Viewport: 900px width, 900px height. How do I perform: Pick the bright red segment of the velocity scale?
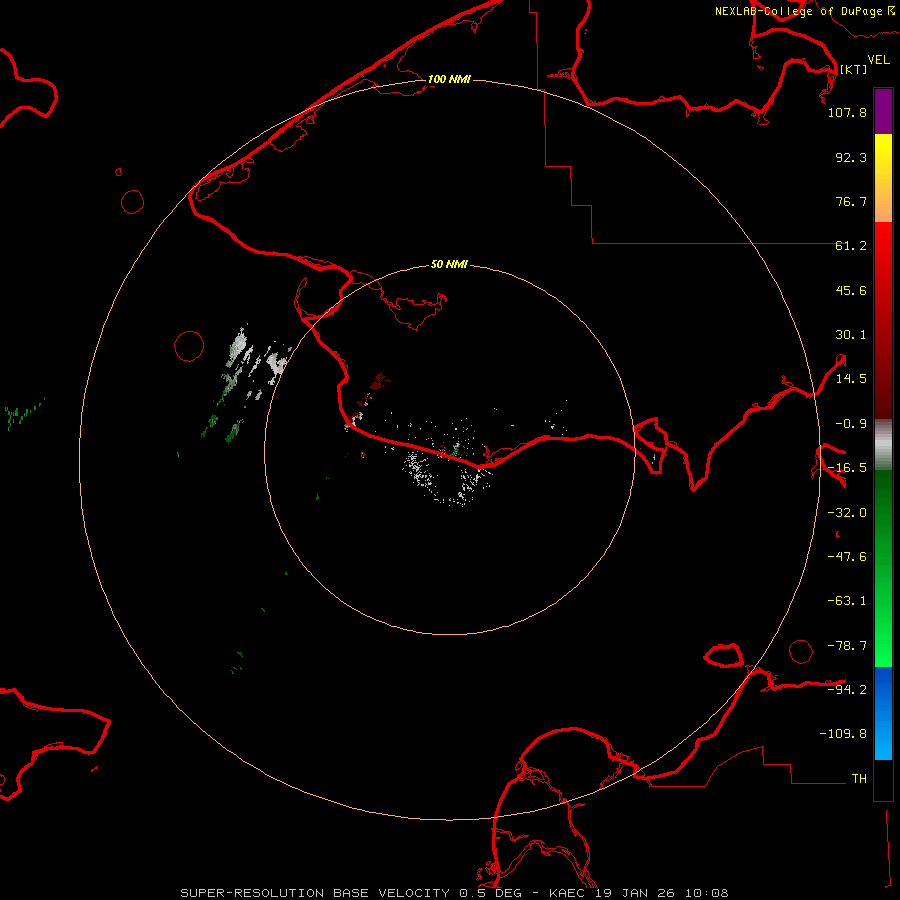coord(883,247)
